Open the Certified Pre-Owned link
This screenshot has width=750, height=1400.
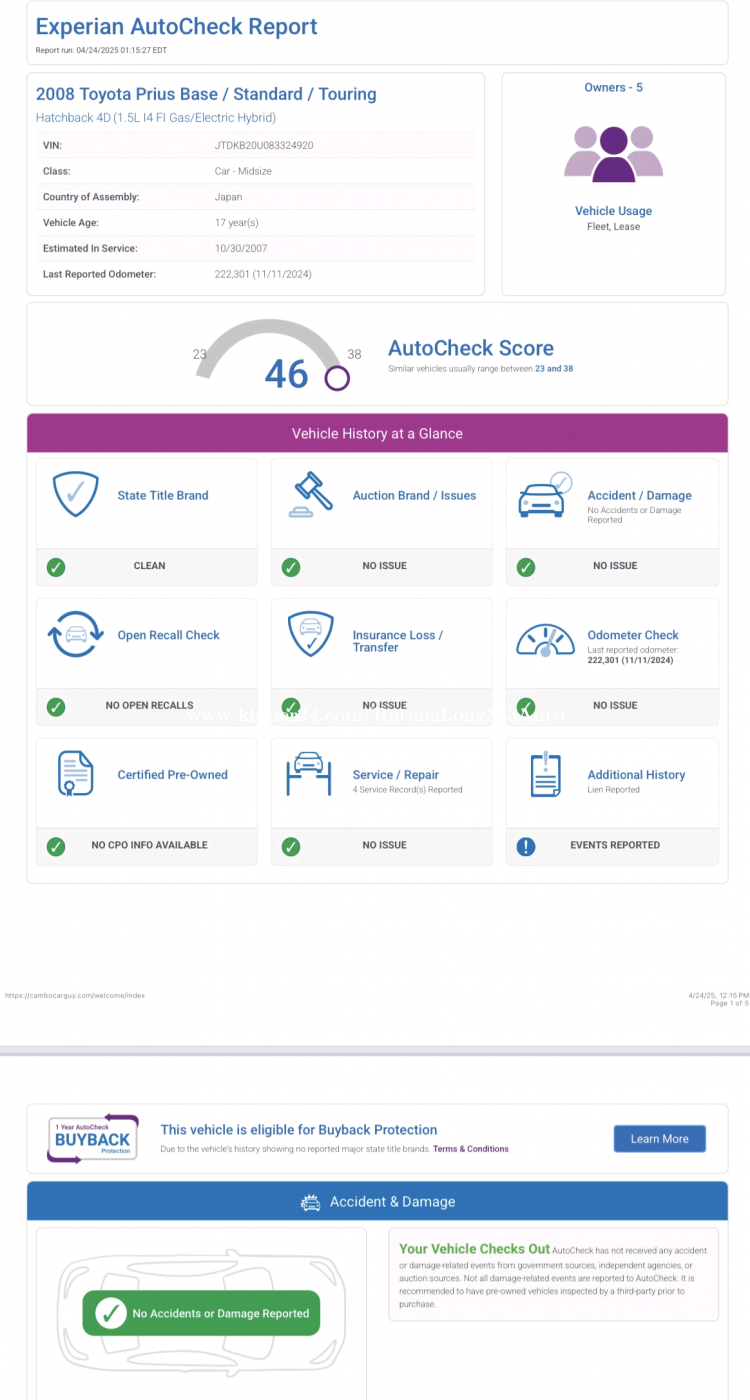tap(173, 775)
